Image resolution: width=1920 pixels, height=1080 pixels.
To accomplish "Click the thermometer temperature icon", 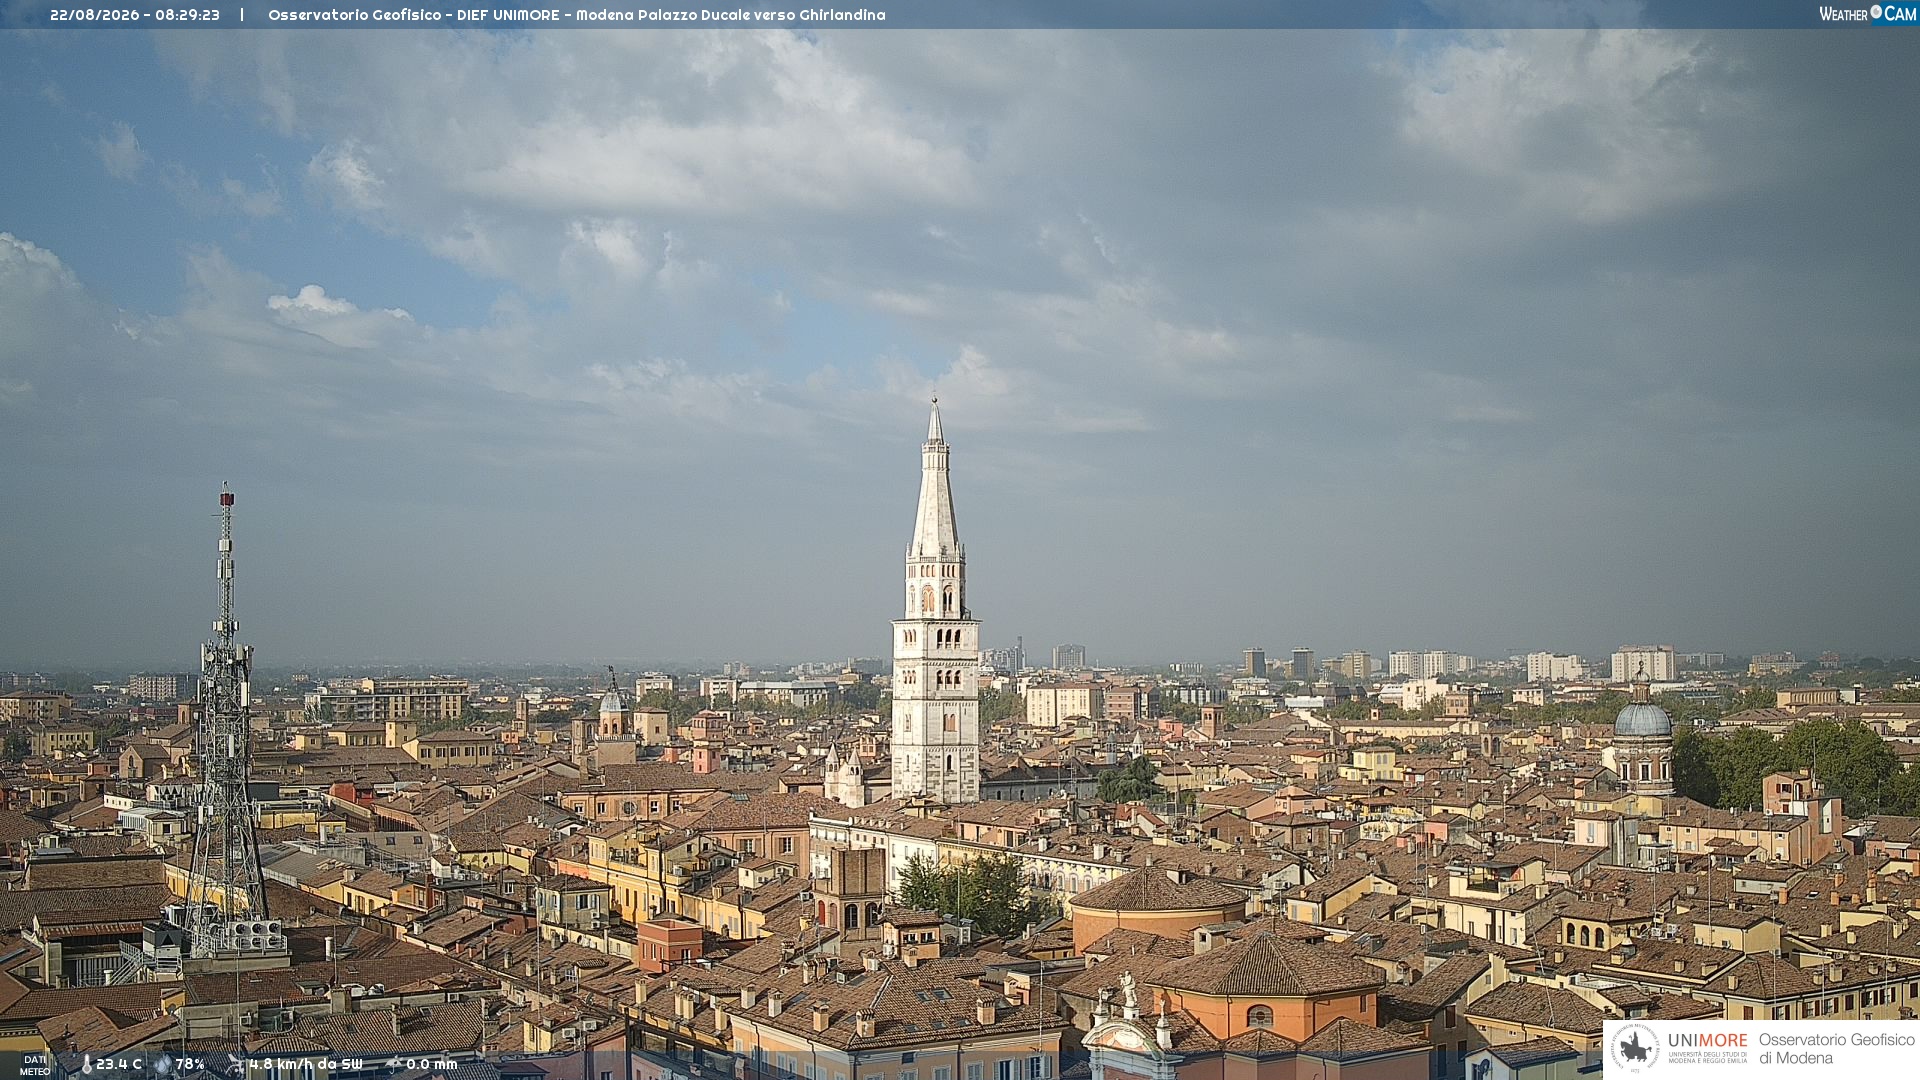I will tap(86, 1065).
